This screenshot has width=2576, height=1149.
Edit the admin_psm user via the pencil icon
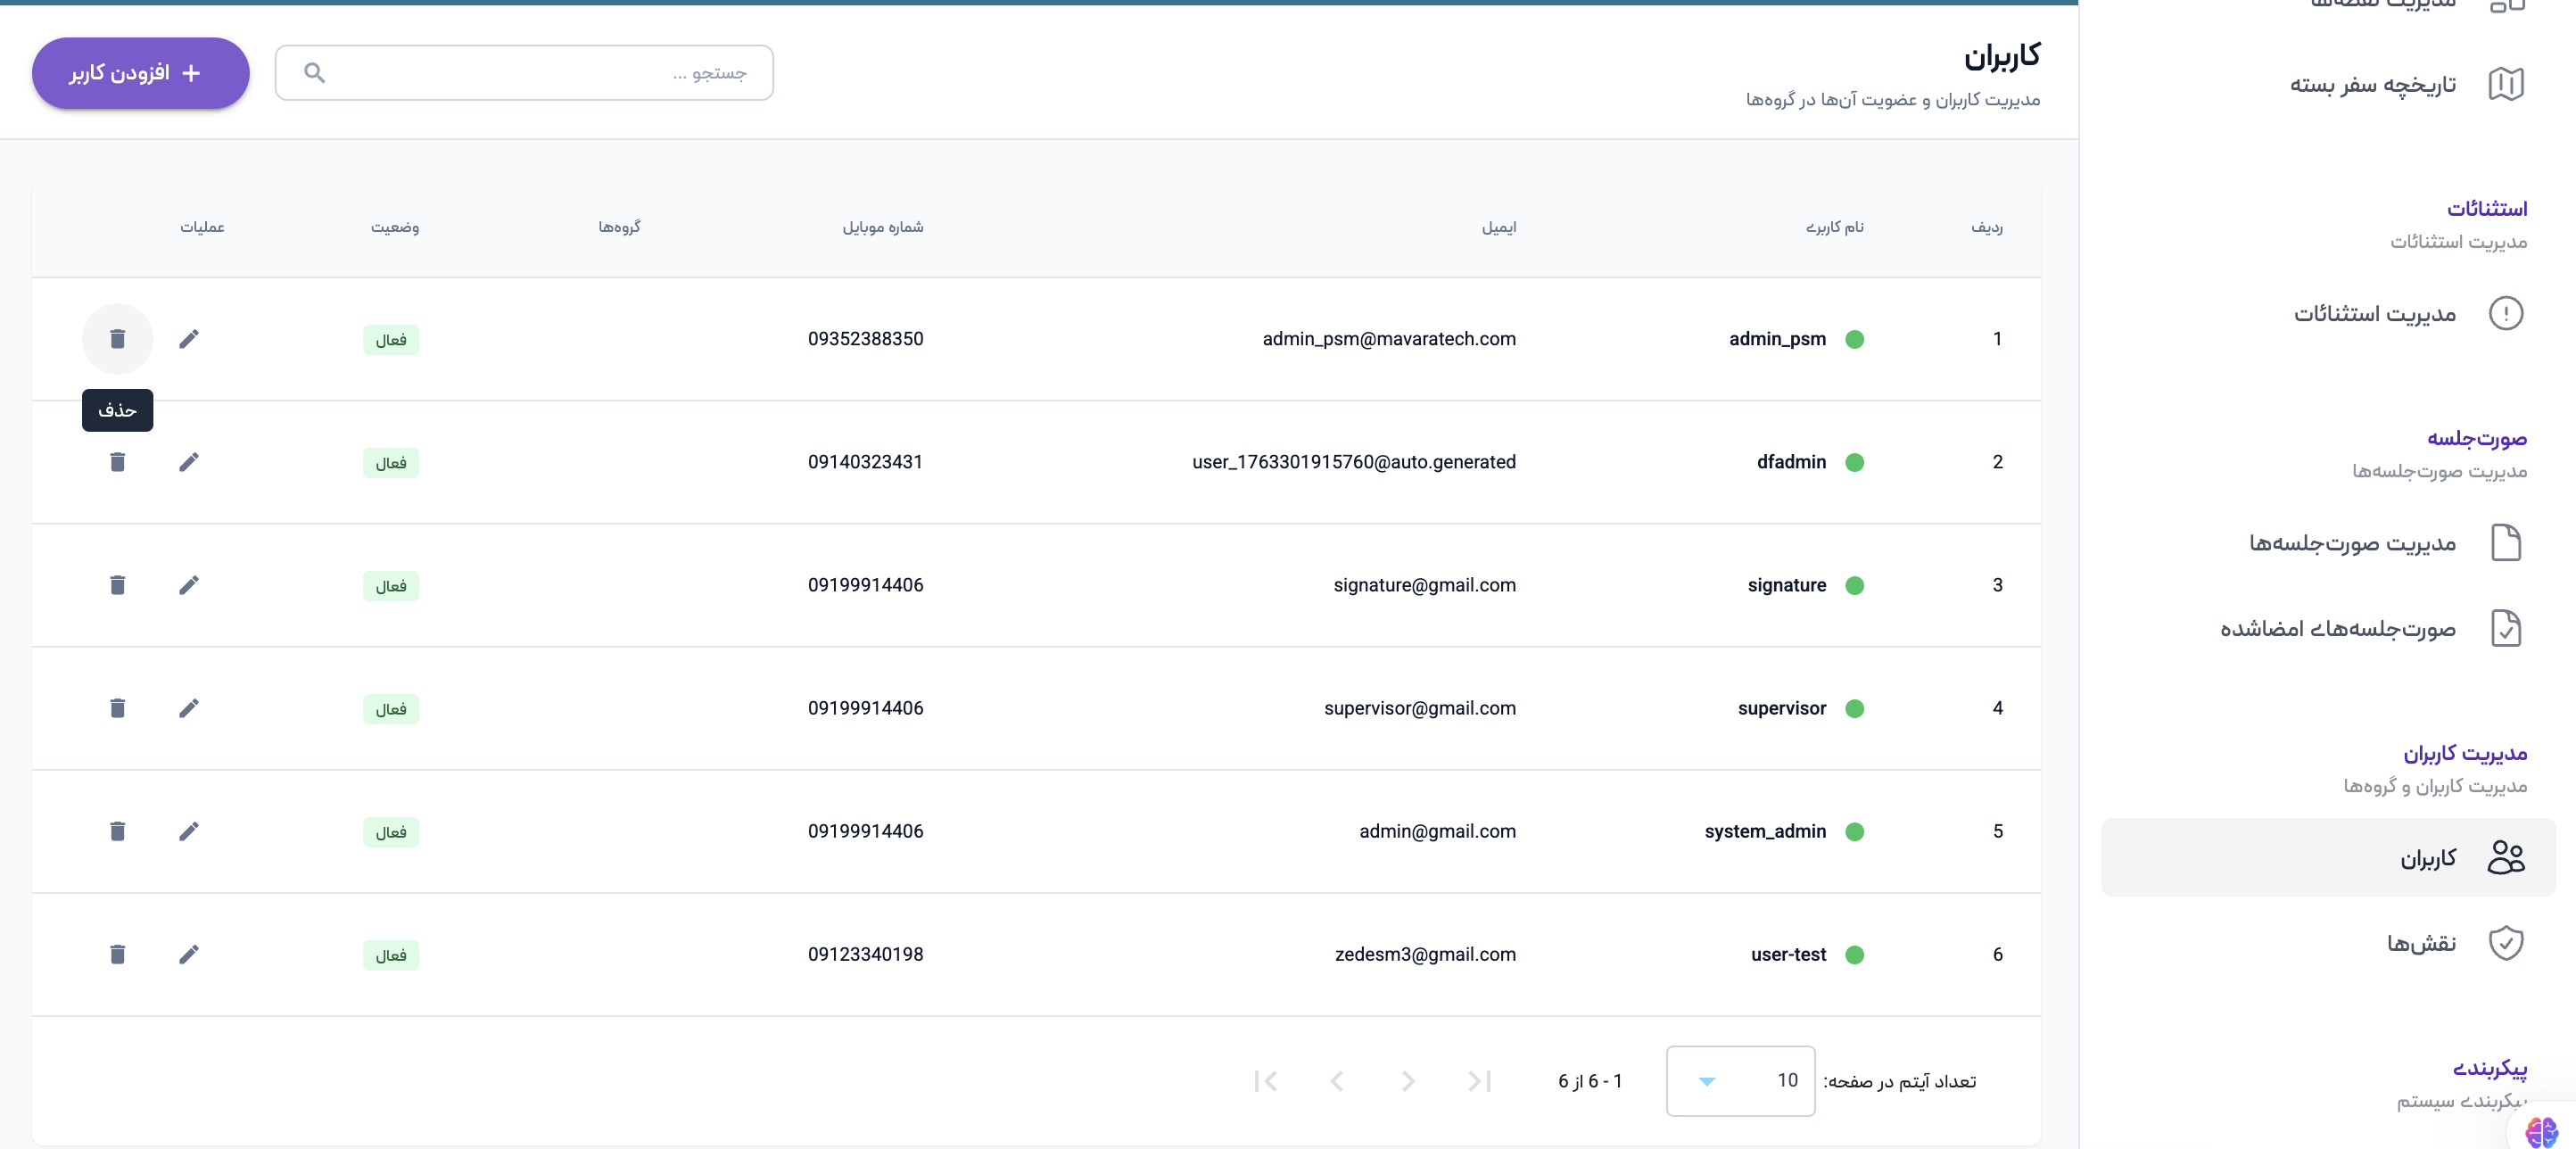tap(189, 339)
